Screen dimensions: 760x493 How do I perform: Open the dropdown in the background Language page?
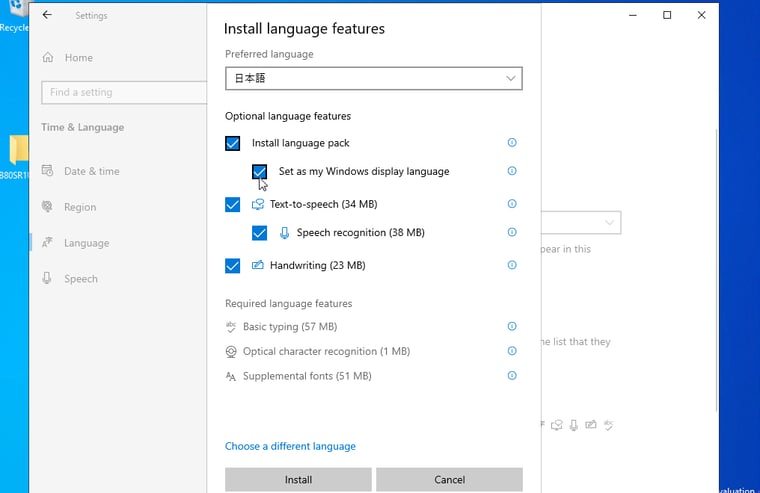(582, 223)
